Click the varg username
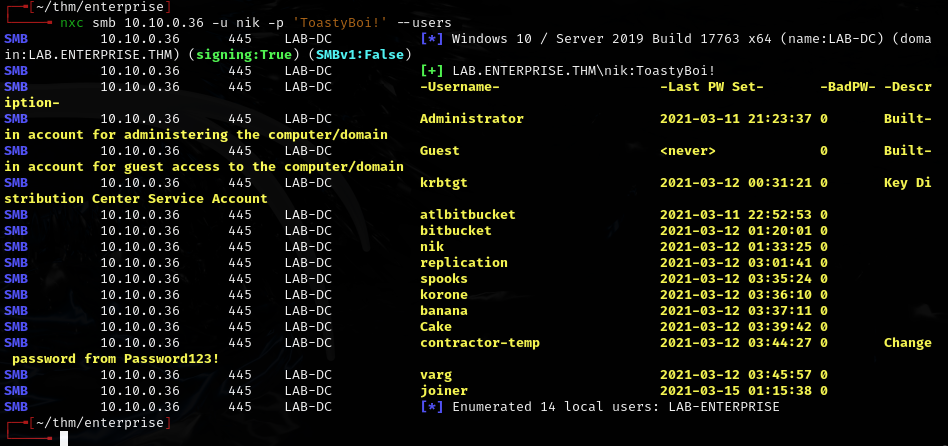Viewport: 948px width, 446px height. tap(436, 374)
